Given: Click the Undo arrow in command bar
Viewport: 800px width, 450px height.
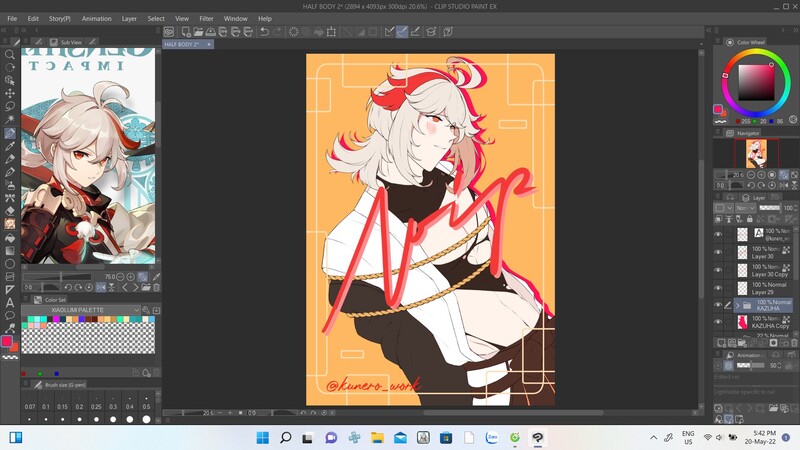Looking at the screenshot, I should tap(264, 32).
